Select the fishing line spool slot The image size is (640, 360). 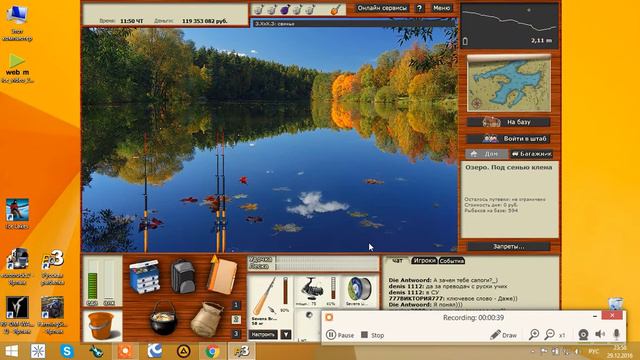pos(360,291)
